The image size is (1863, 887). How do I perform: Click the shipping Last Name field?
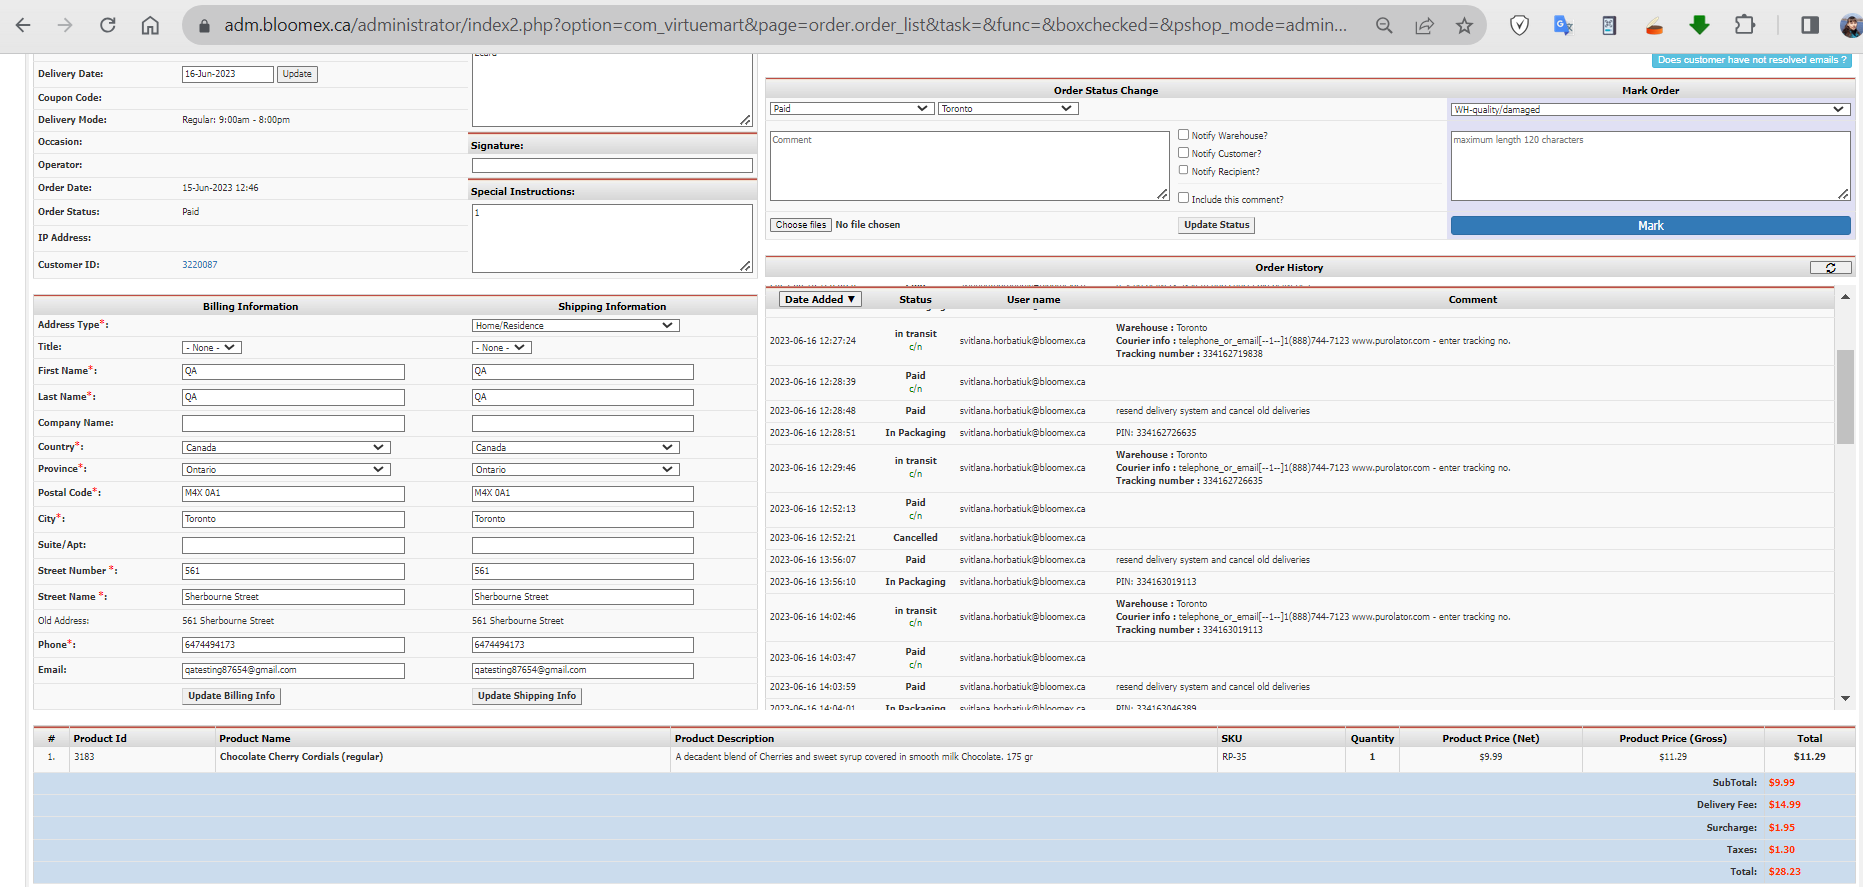[x=583, y=397]
